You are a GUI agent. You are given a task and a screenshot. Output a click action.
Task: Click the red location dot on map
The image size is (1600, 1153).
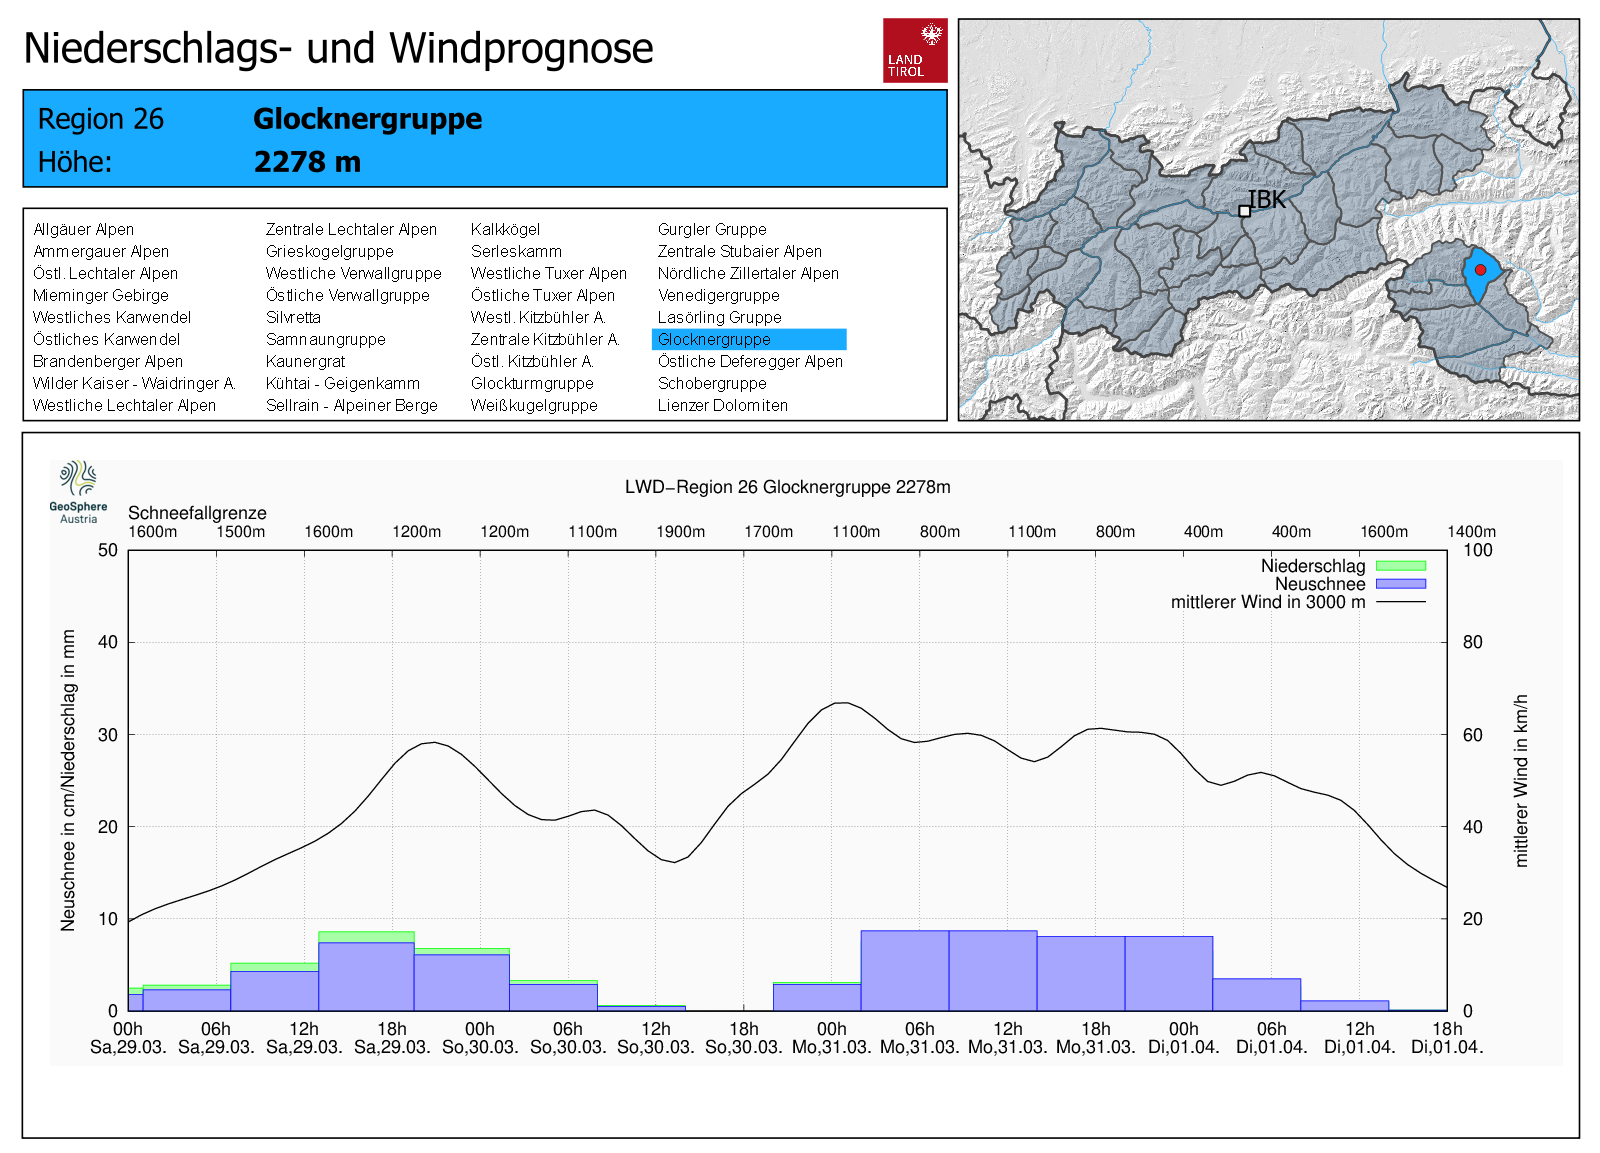[x=1480, y=270]
